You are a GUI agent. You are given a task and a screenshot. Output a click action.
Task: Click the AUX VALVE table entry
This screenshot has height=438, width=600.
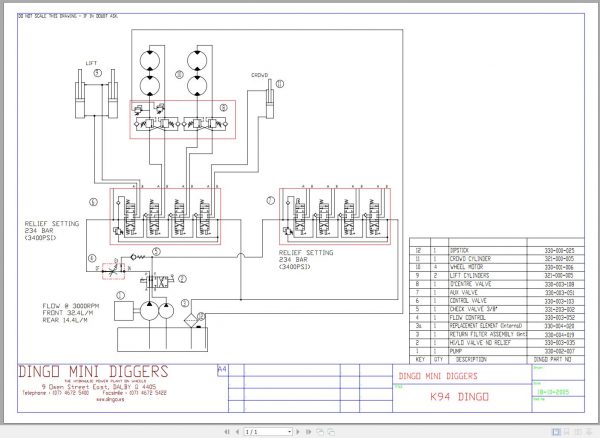click(463, 292)
